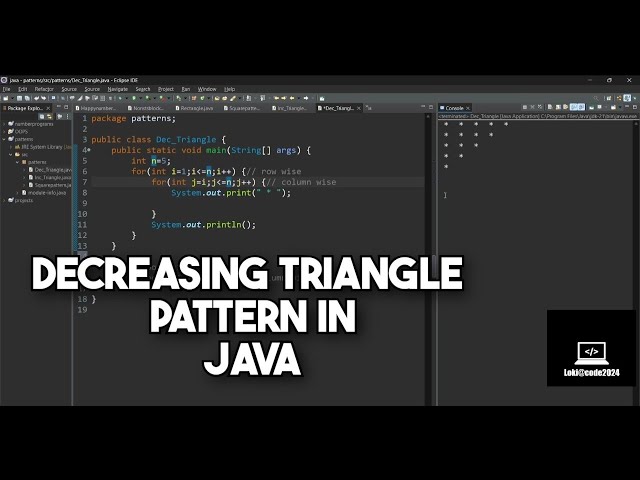Viewport: 640px width, 480px height.
Task: Click the Terminate icon in Console toolbar
Action: [x=525, y=107]
